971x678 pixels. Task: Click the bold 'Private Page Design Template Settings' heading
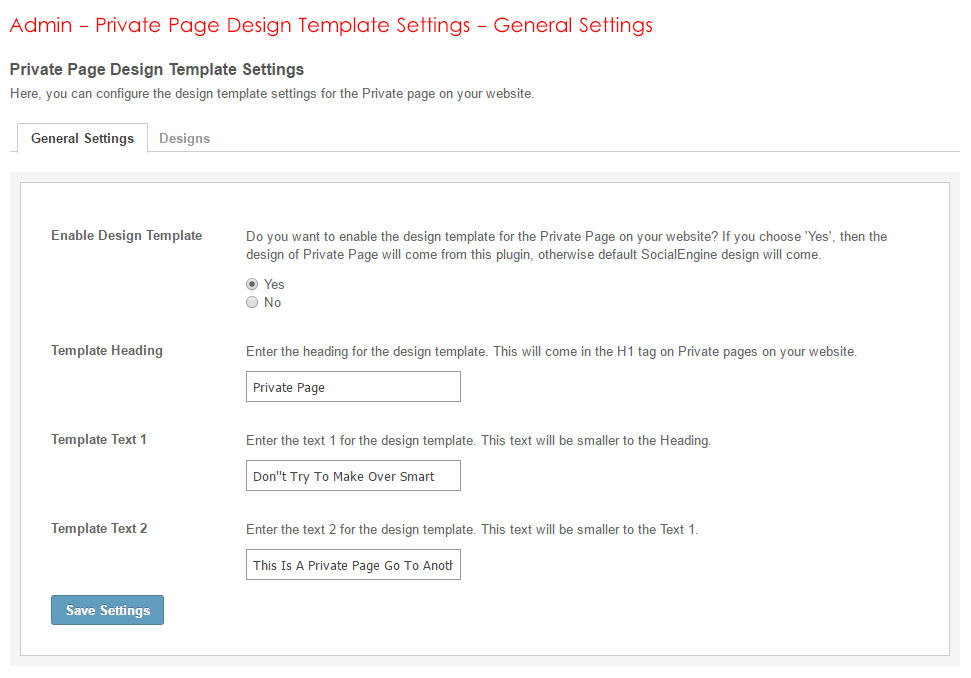(156, 70)
